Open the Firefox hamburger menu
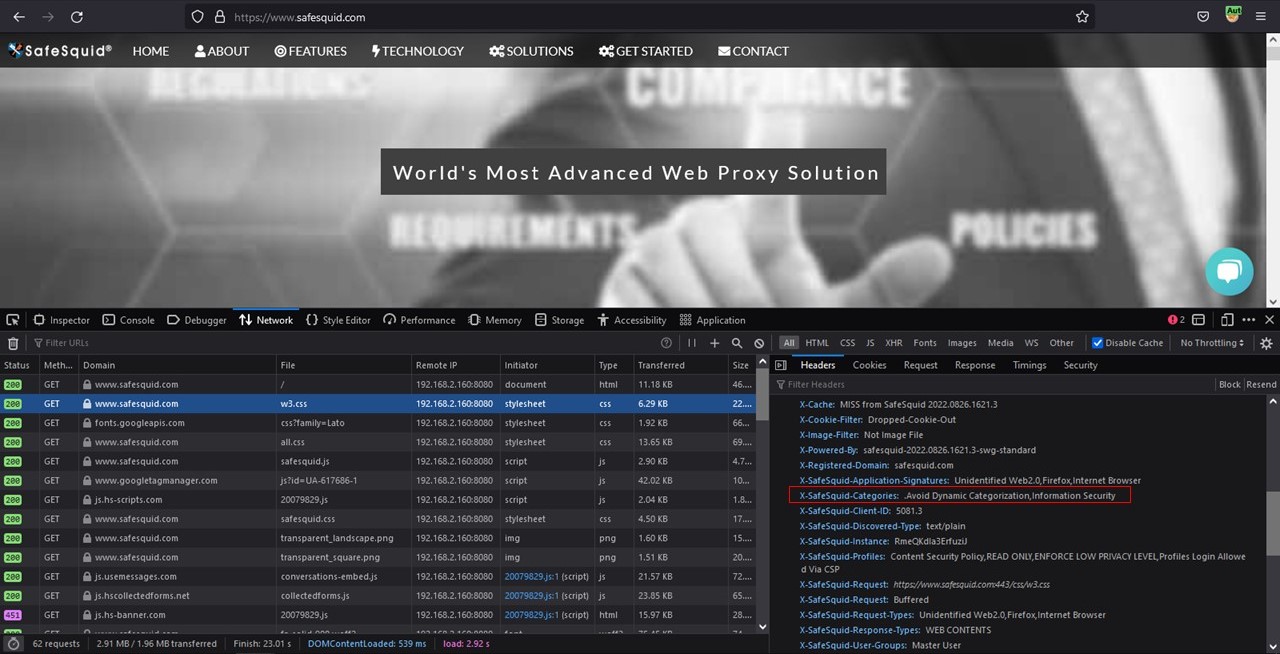The width and height of the screenshot is (1280, 654). tap(1262, 17)
